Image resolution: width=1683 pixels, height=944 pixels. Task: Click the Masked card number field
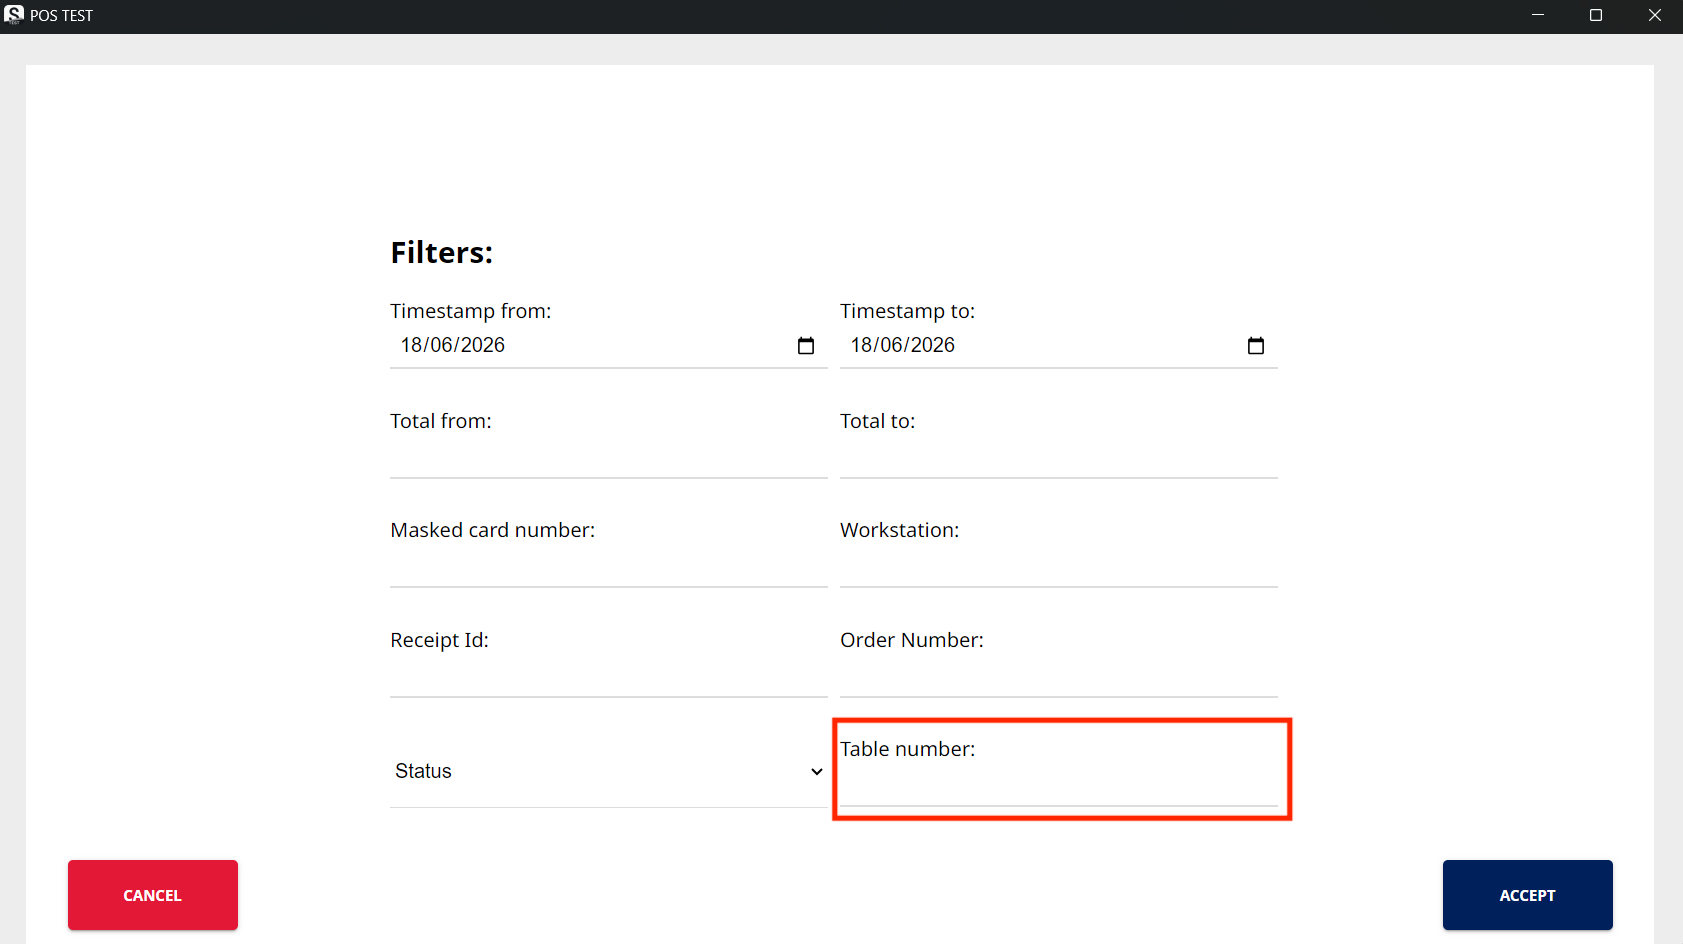[x=608, y=565]
